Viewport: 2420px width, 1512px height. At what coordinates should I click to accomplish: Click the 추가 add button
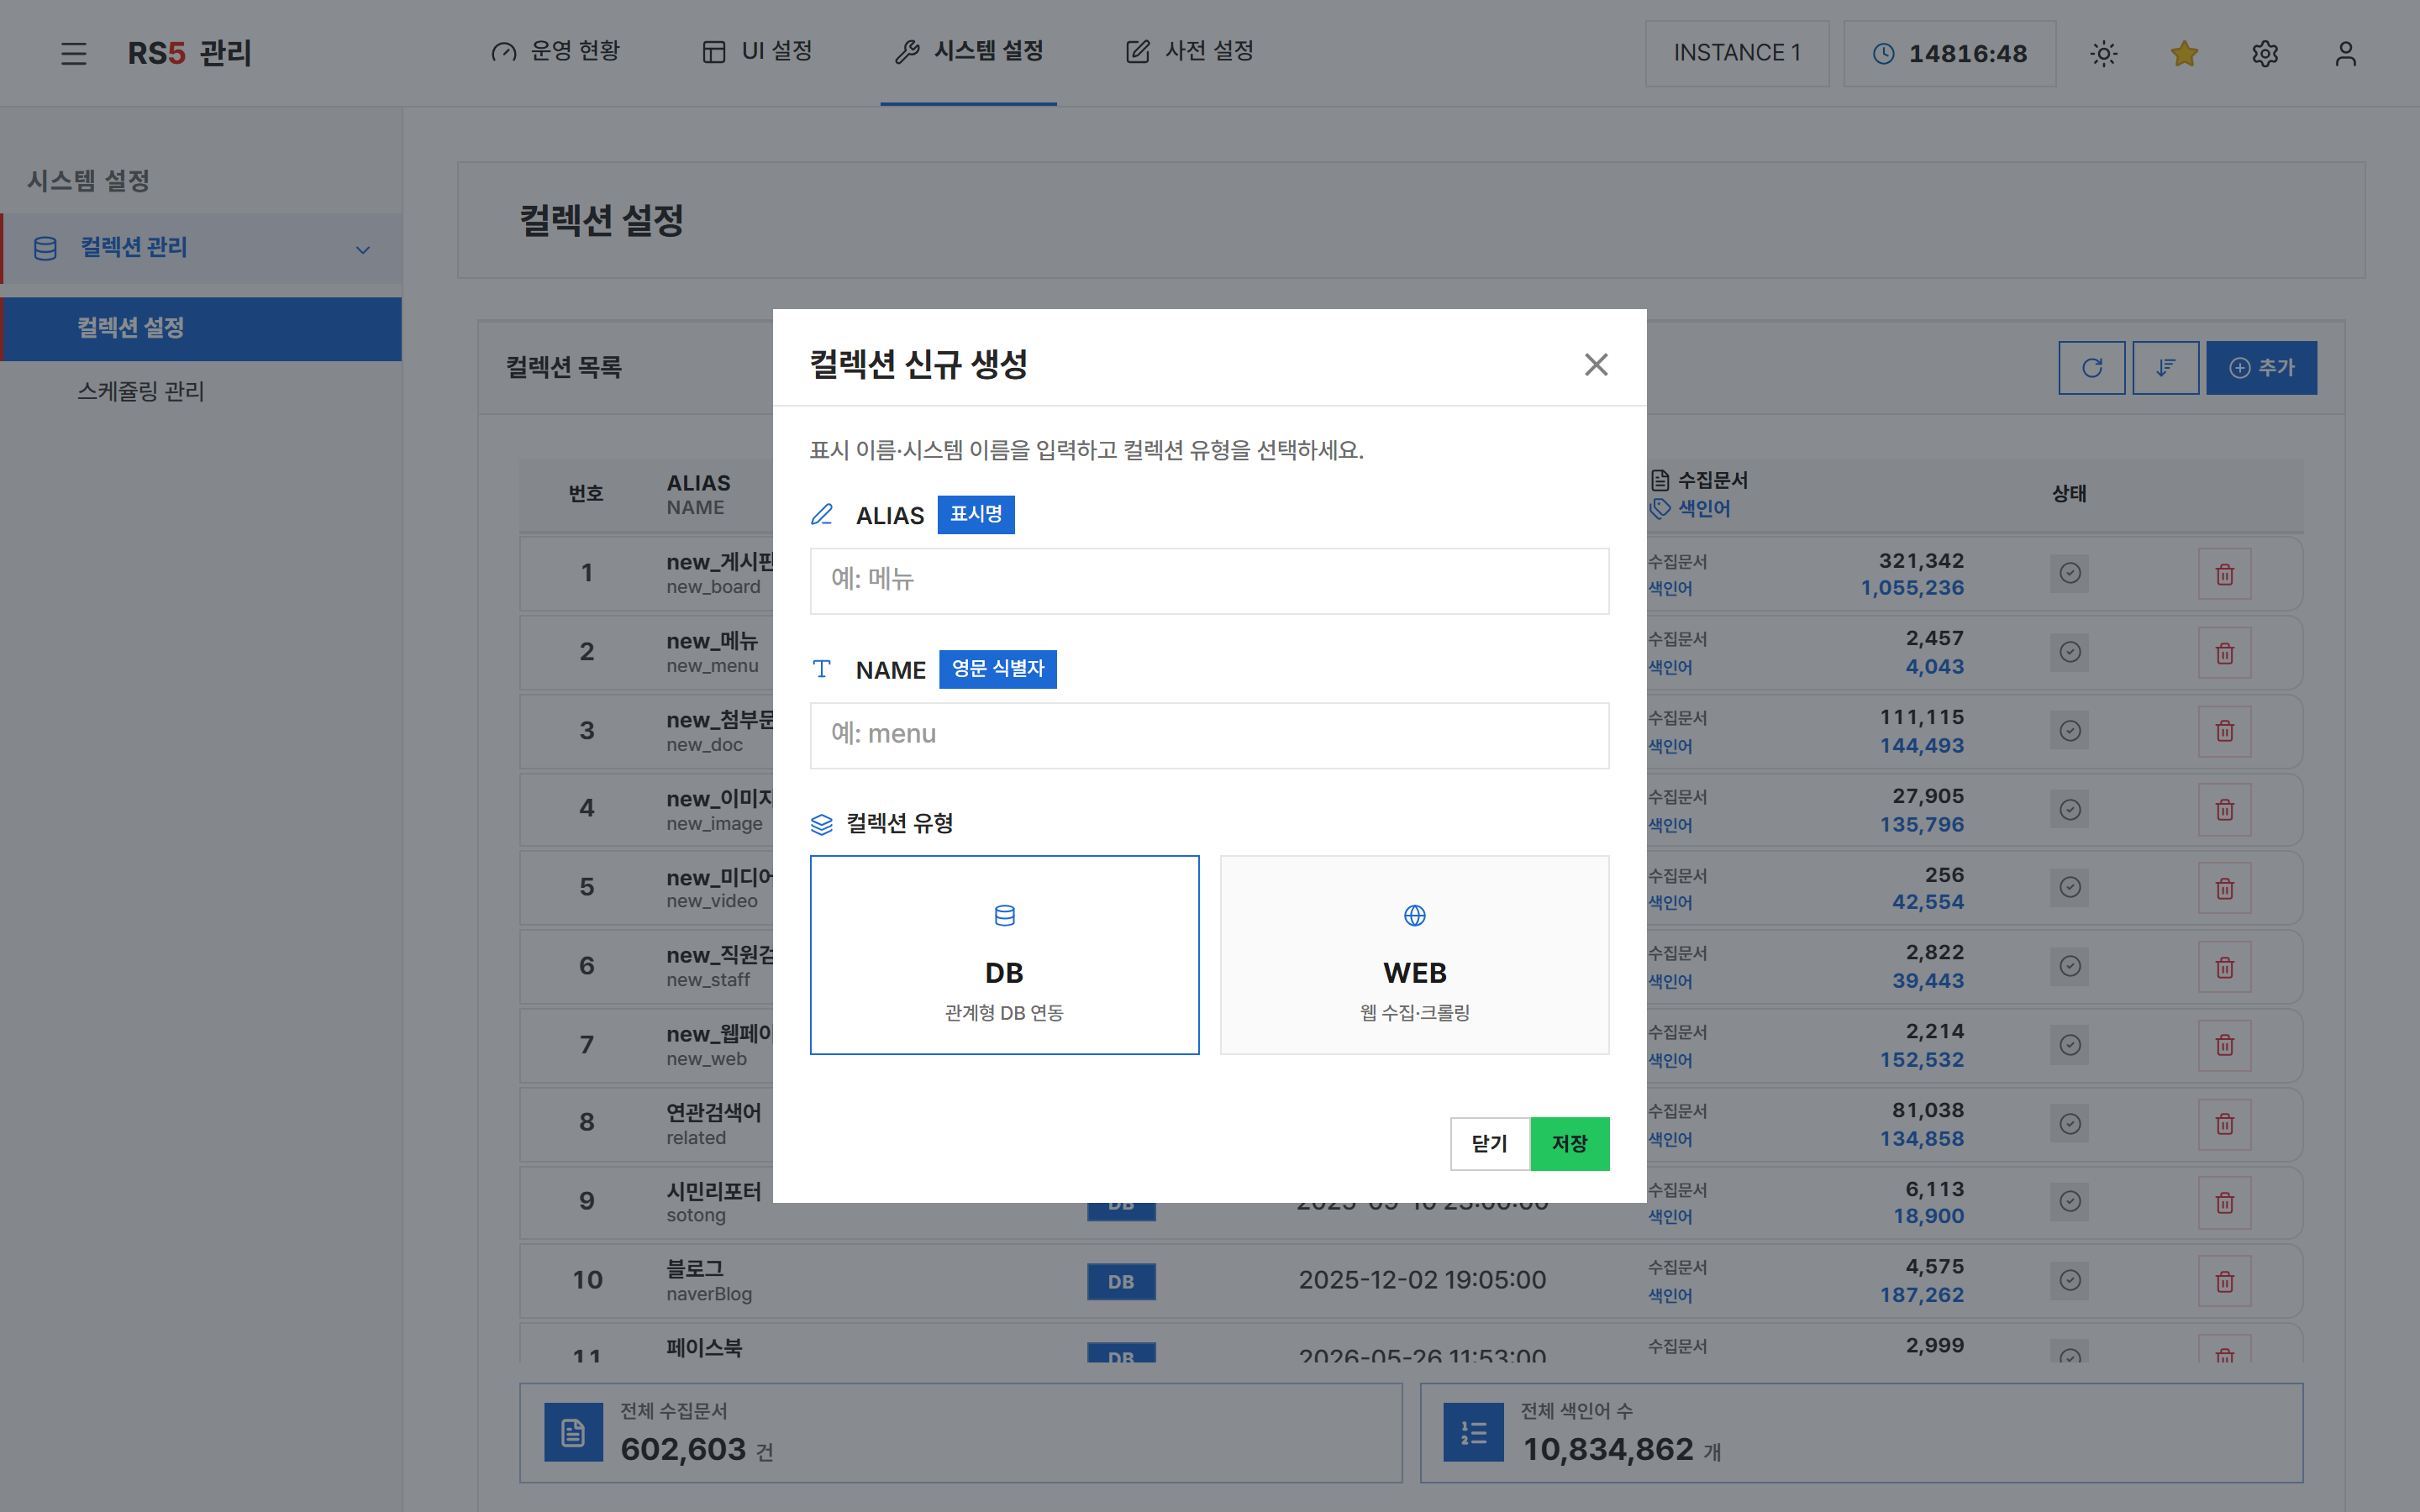tap(2261, 368)
